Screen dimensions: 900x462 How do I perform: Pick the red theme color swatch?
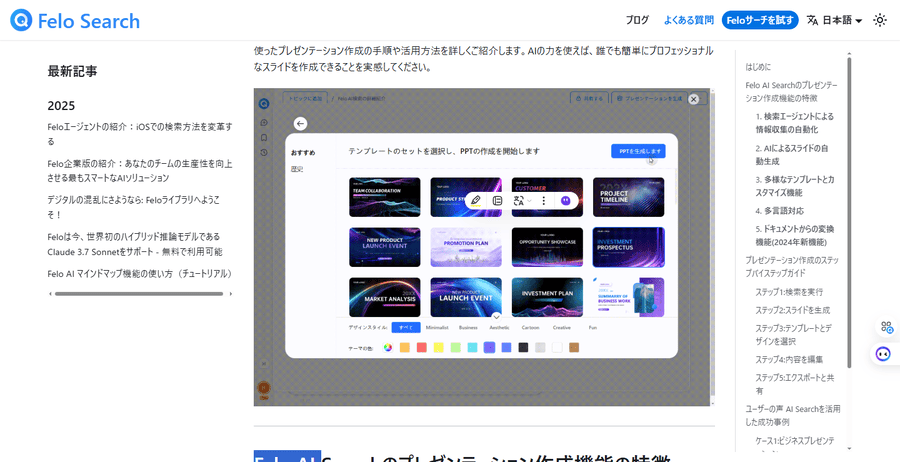pos(422,347)
